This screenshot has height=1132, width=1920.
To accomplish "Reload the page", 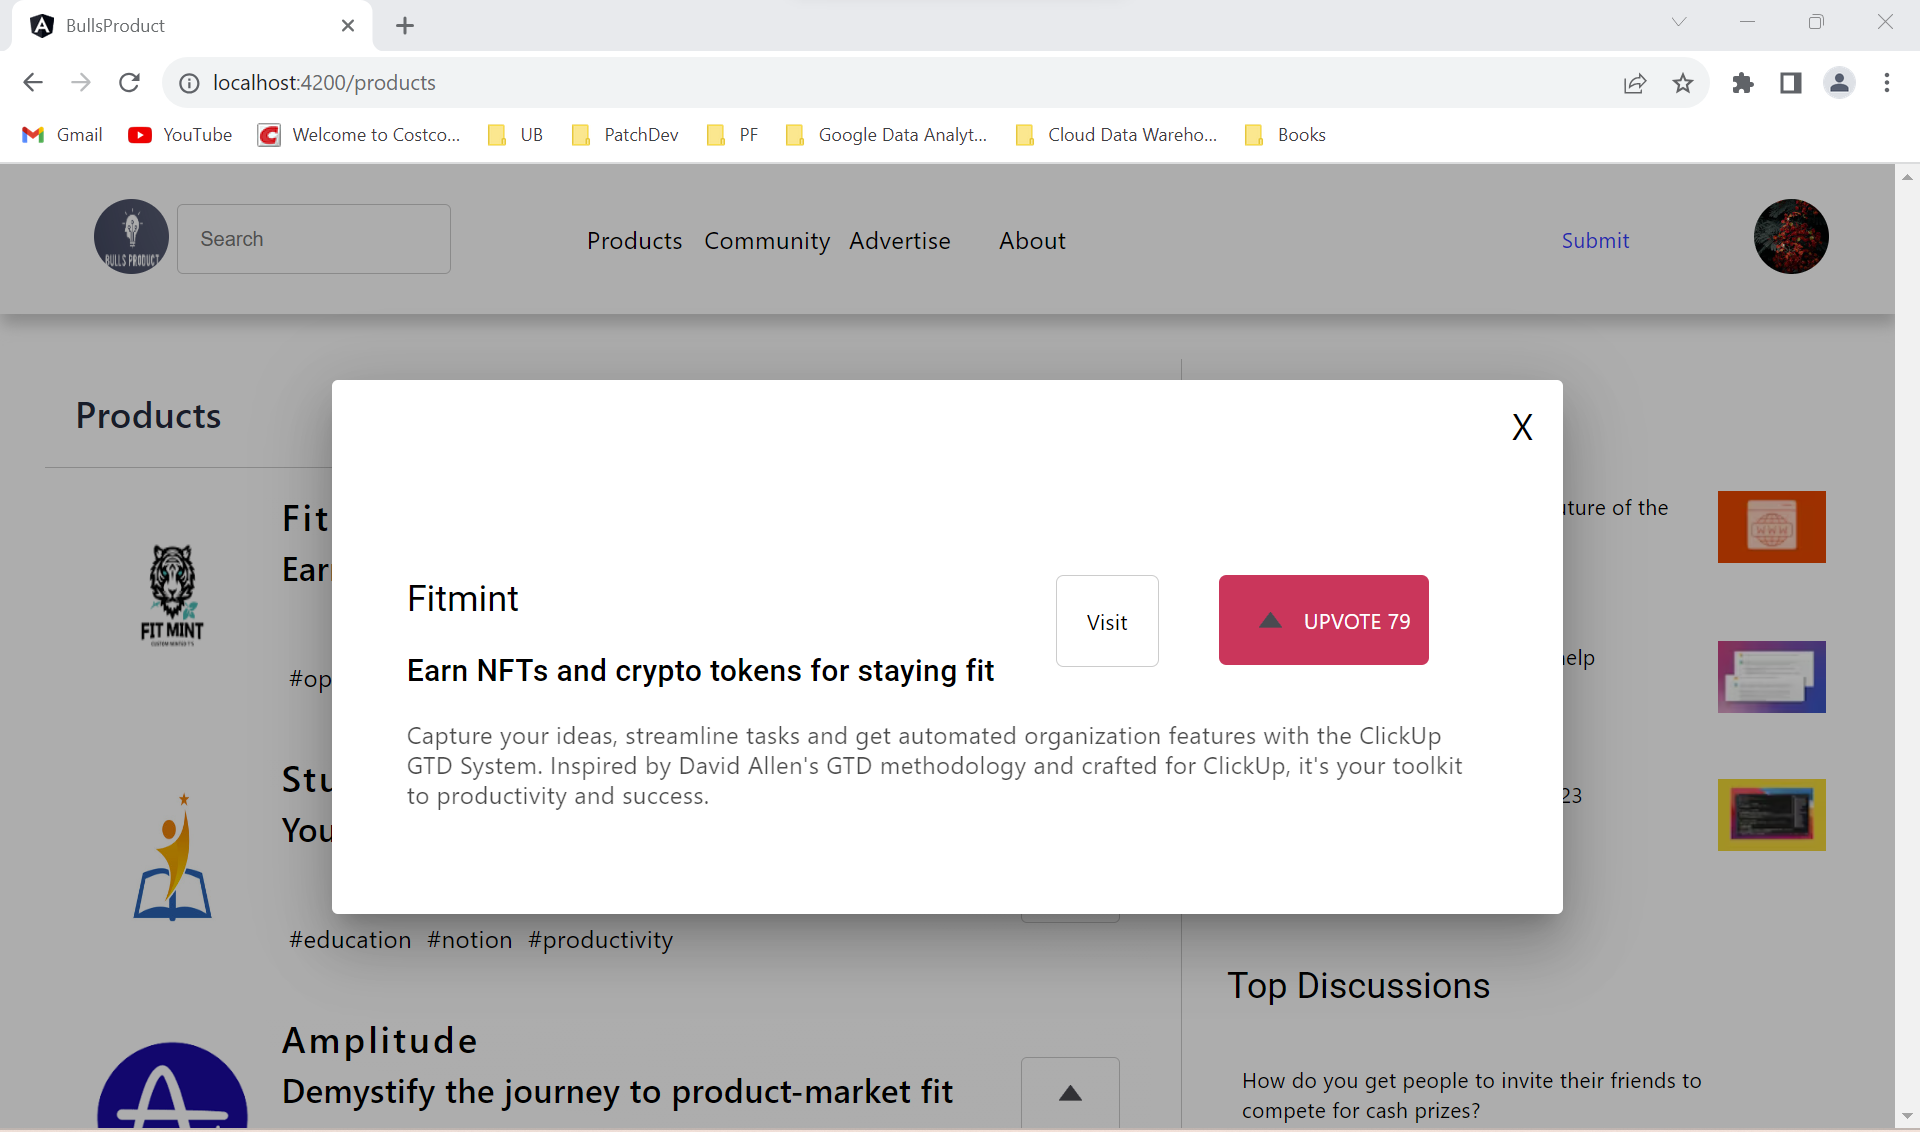I will [x=129, y=83].
